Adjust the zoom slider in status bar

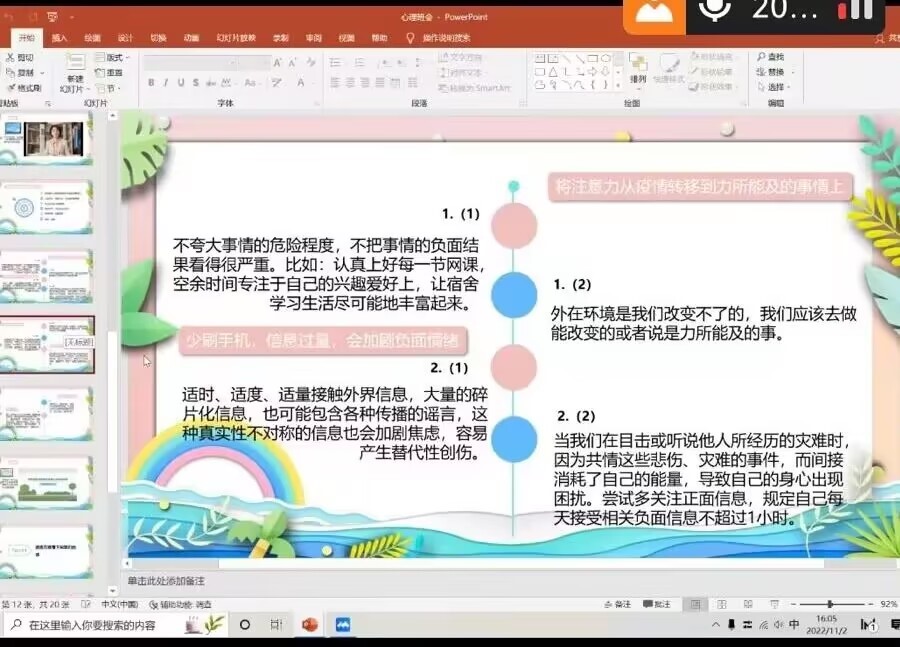[830, 604]
